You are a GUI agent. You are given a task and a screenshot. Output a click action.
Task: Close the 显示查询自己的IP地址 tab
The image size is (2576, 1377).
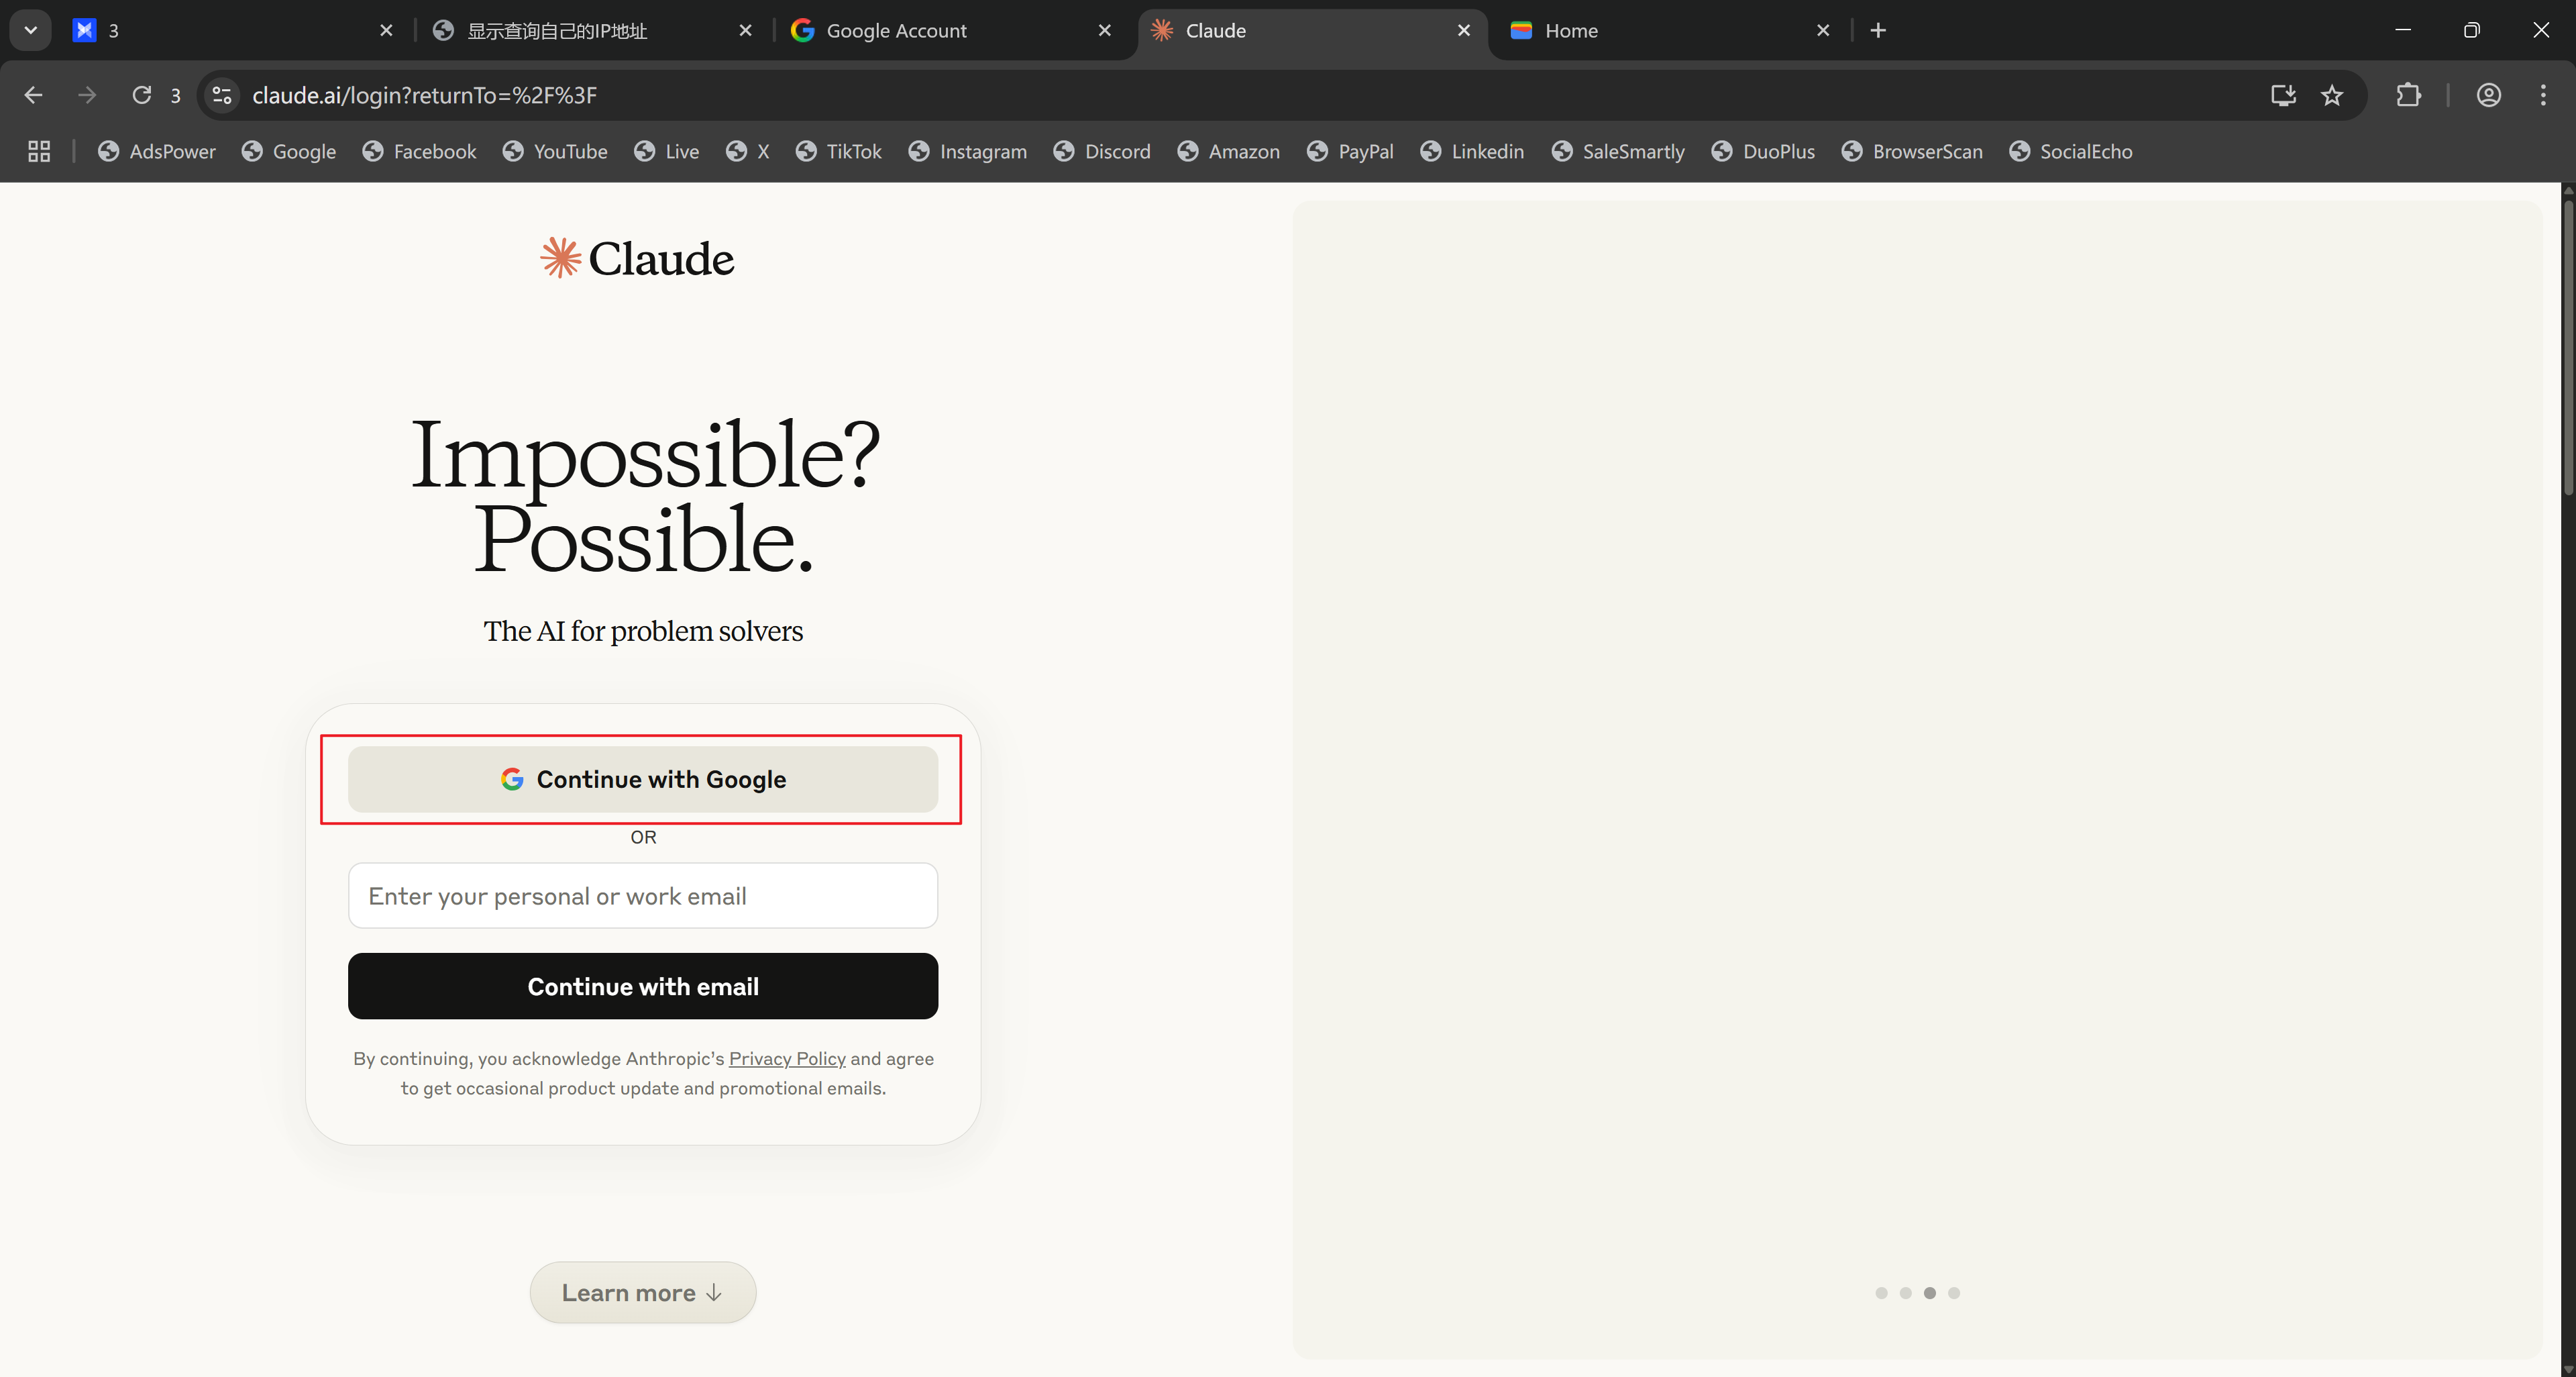click(x=745, y=30)
